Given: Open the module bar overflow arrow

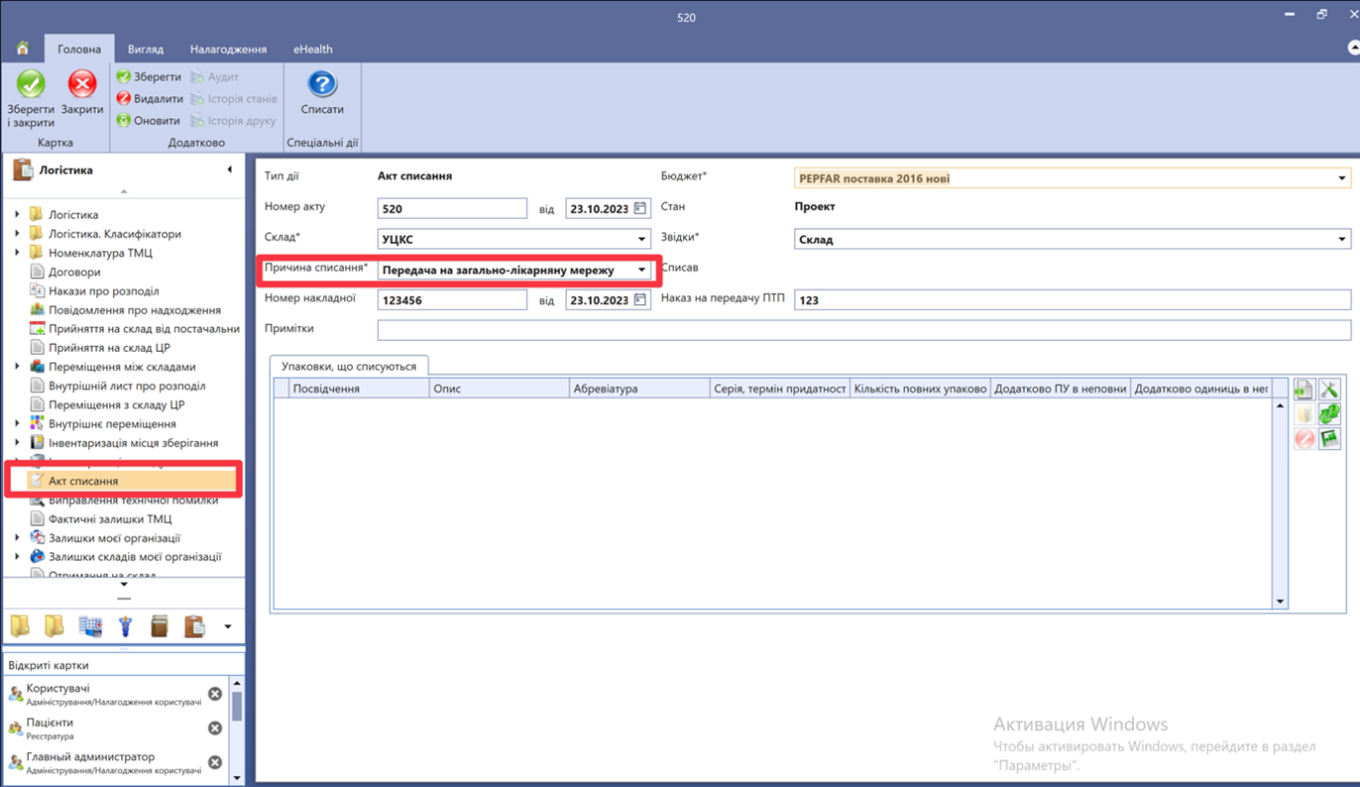Looking at the screenshot, I should [228, 628].
